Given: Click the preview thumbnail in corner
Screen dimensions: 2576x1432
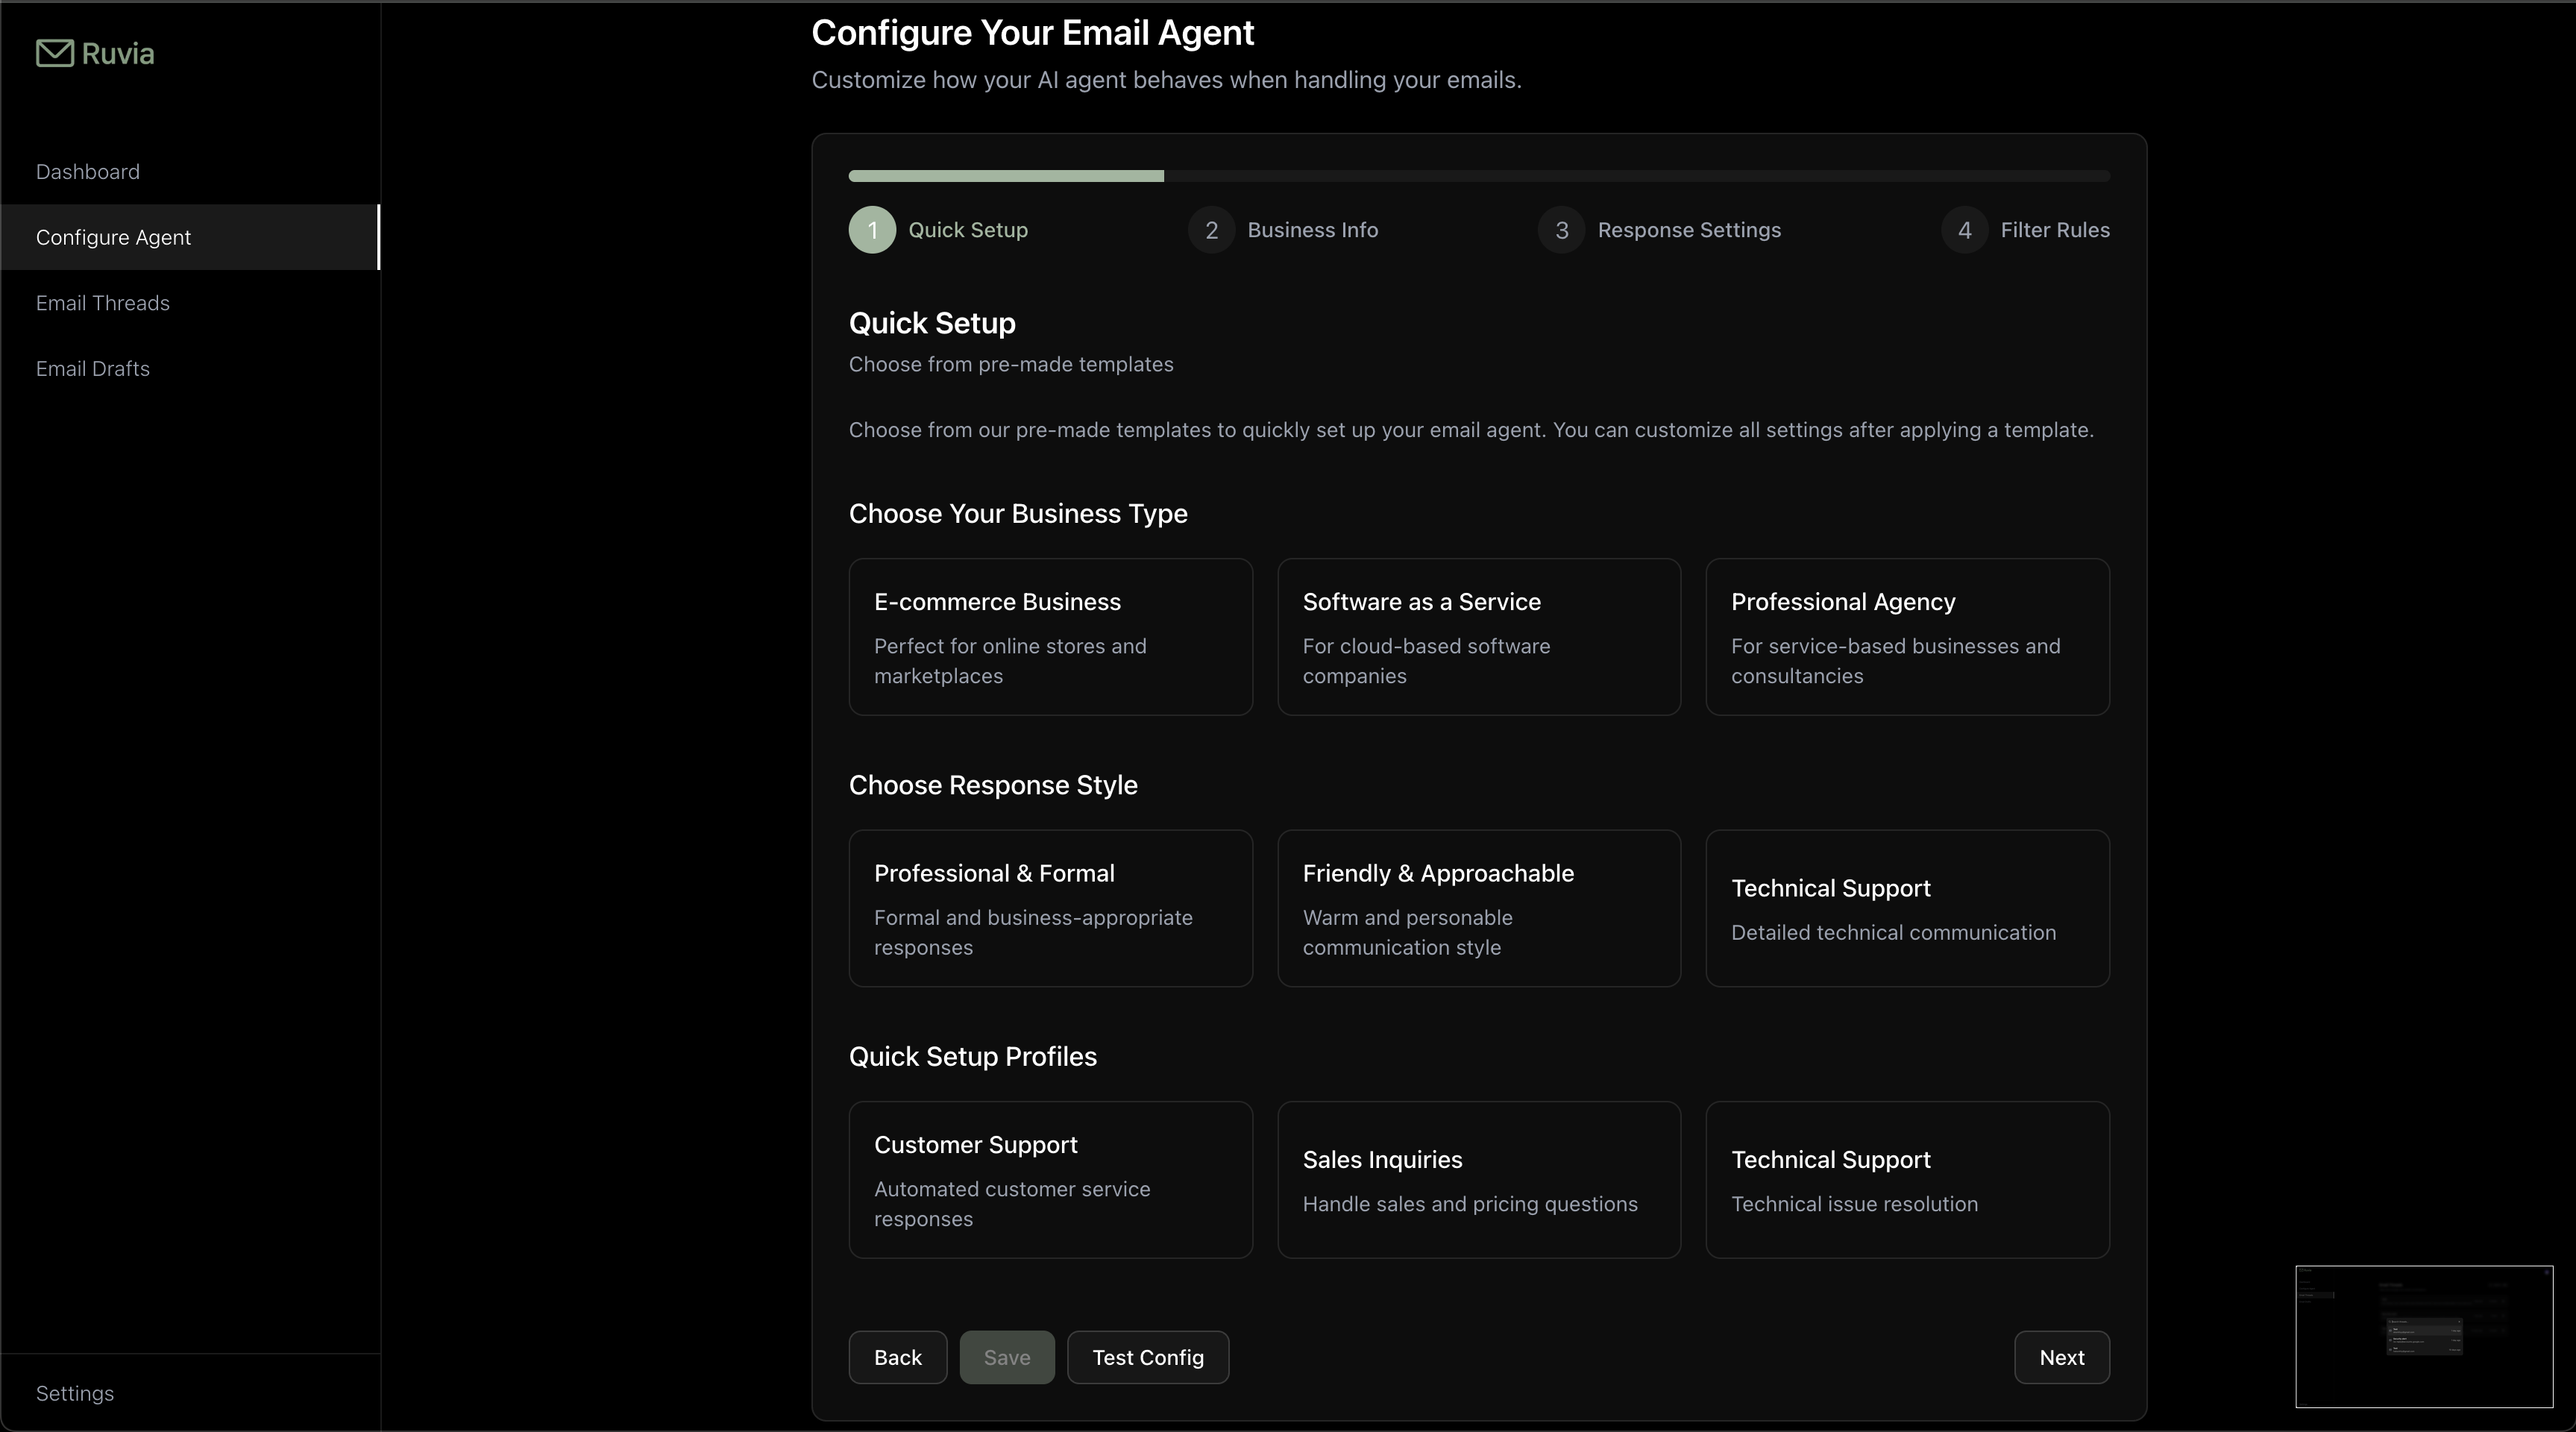Looking at the screenshot, I should tap(2423, 1336).
